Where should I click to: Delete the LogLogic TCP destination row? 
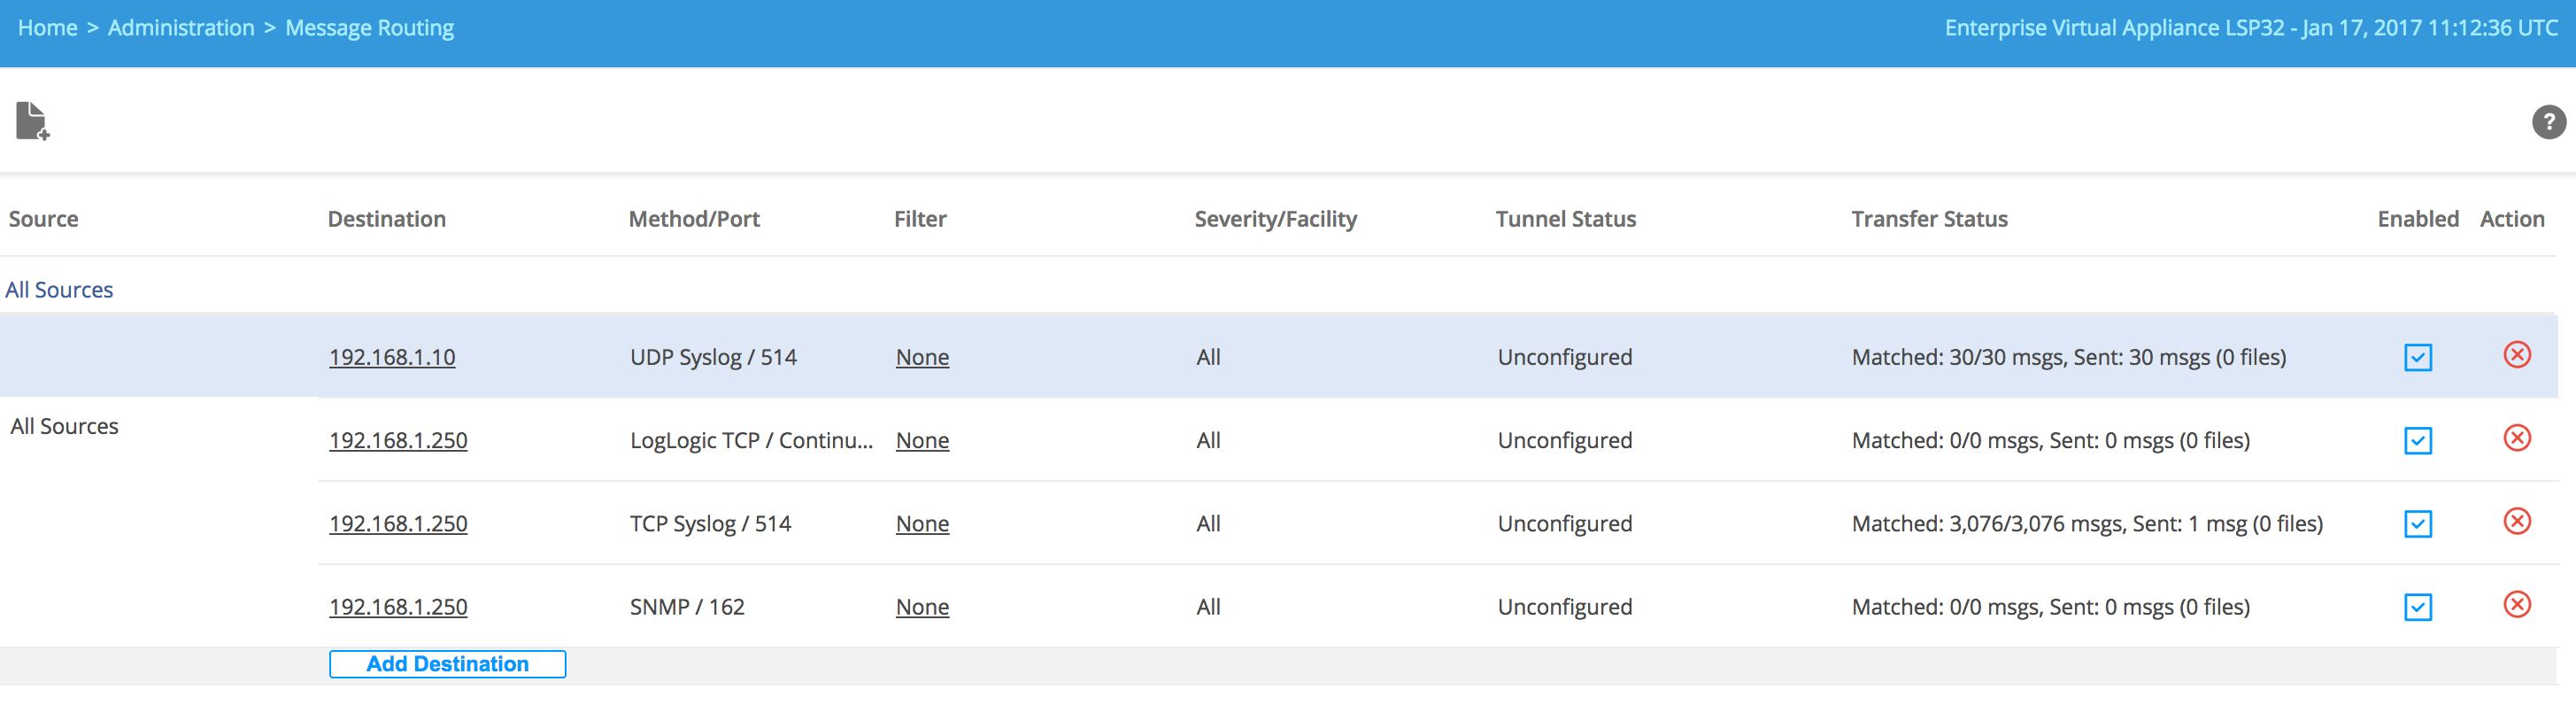(2516, 438)
